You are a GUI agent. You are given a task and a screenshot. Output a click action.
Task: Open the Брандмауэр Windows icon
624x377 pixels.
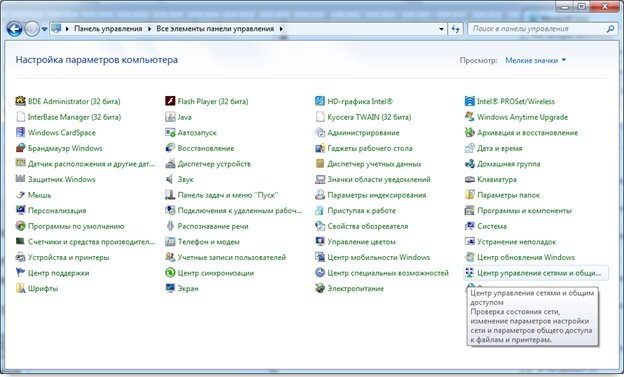click(20, 148)
